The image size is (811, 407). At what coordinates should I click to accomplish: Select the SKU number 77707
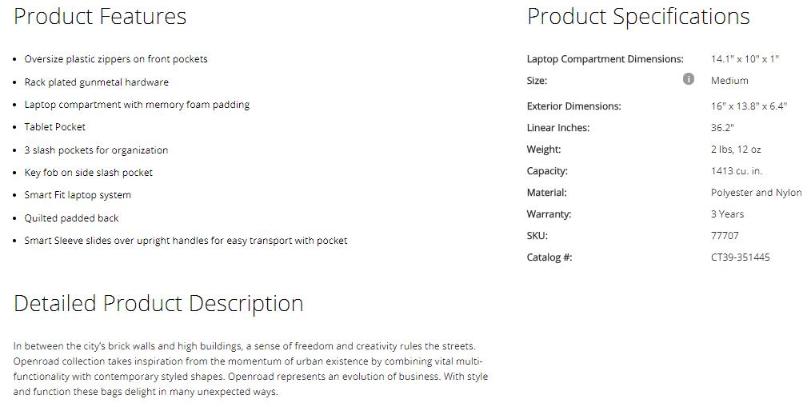pyautogui.click(x=724, y=236)
